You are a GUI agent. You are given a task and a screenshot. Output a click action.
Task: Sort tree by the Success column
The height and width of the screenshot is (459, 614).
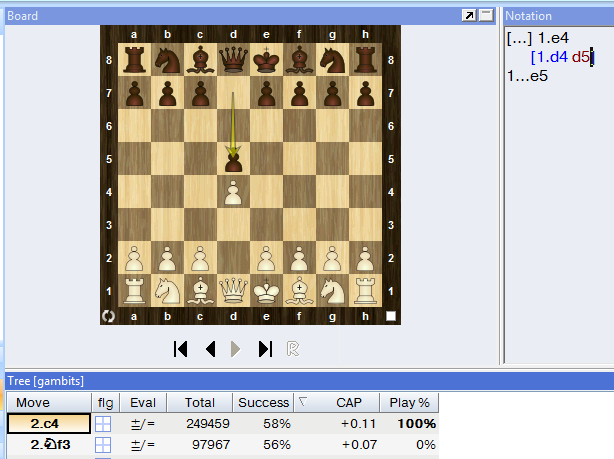263,402
